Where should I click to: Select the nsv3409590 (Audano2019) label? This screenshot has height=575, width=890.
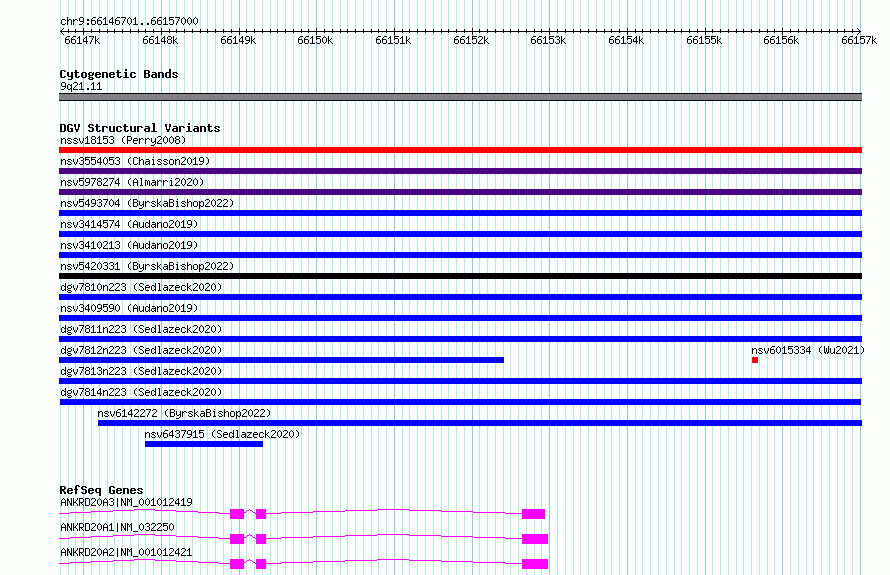129,308
